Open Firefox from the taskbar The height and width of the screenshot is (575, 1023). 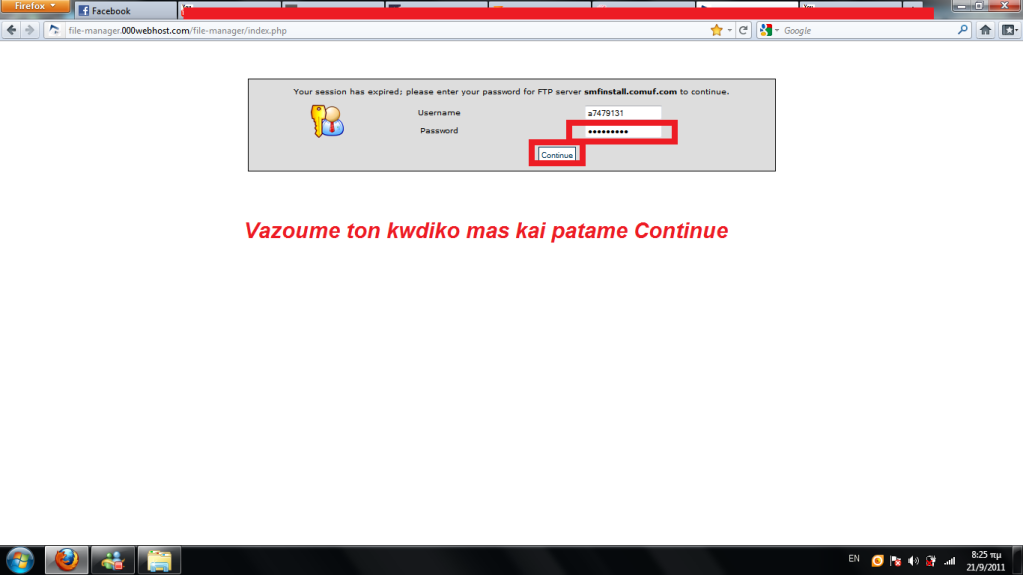click(66, 559)
